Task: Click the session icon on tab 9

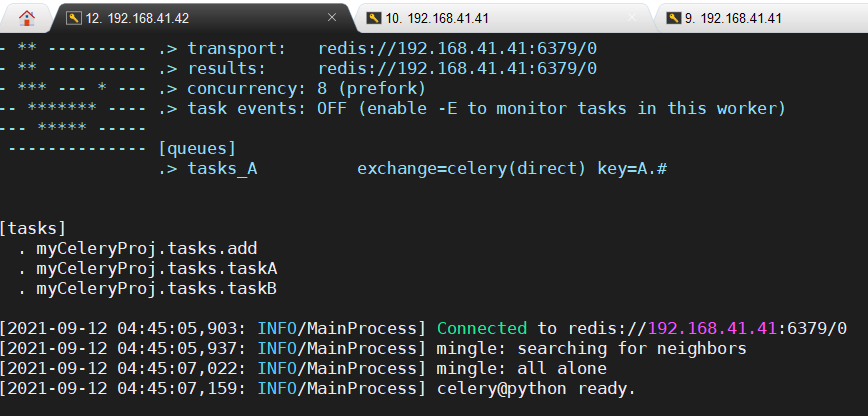Action: tap(674, 18)
